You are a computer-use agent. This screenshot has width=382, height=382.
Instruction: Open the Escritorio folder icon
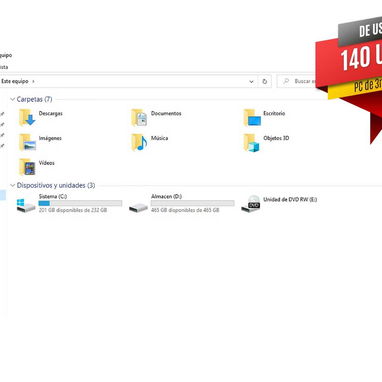252,117
